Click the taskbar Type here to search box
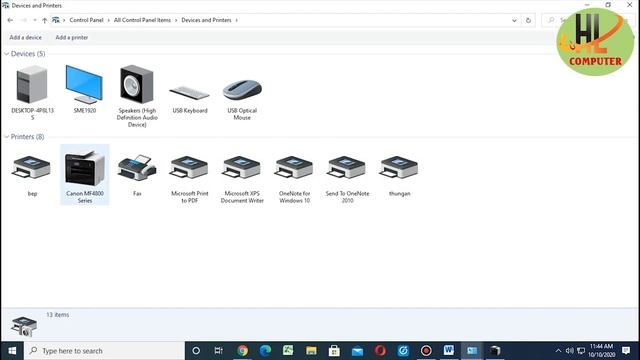Image resolution: width=640 pixels, height=360 pixels. point(104,351)
